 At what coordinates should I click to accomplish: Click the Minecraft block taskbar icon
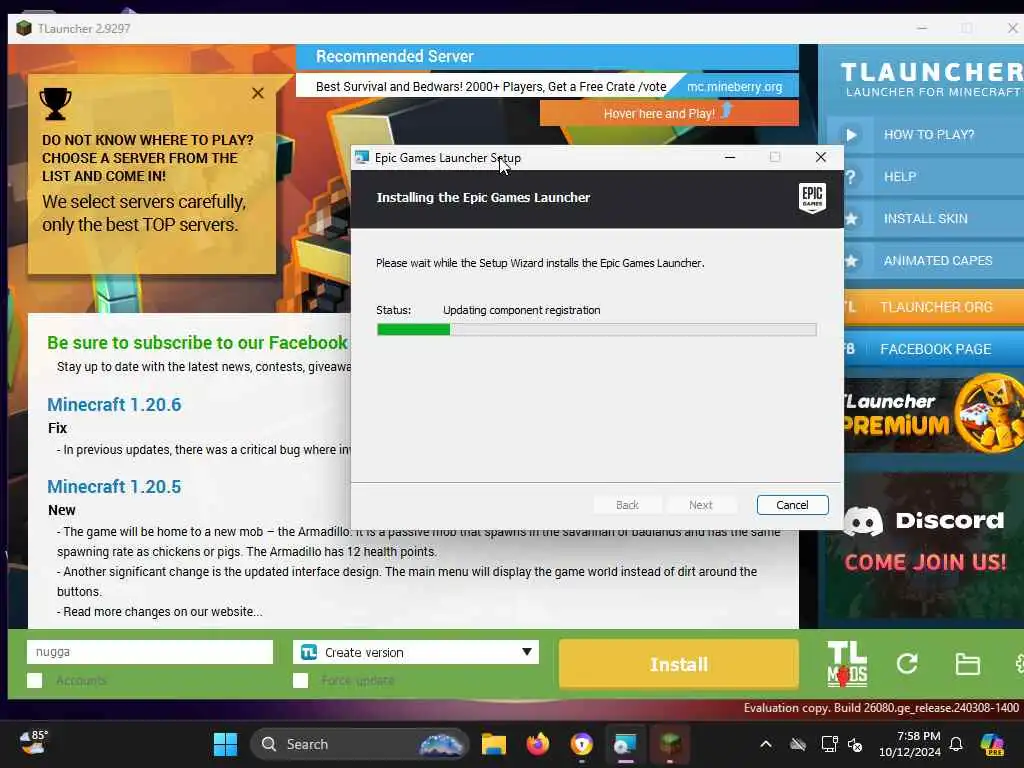[x=669, y=744]
